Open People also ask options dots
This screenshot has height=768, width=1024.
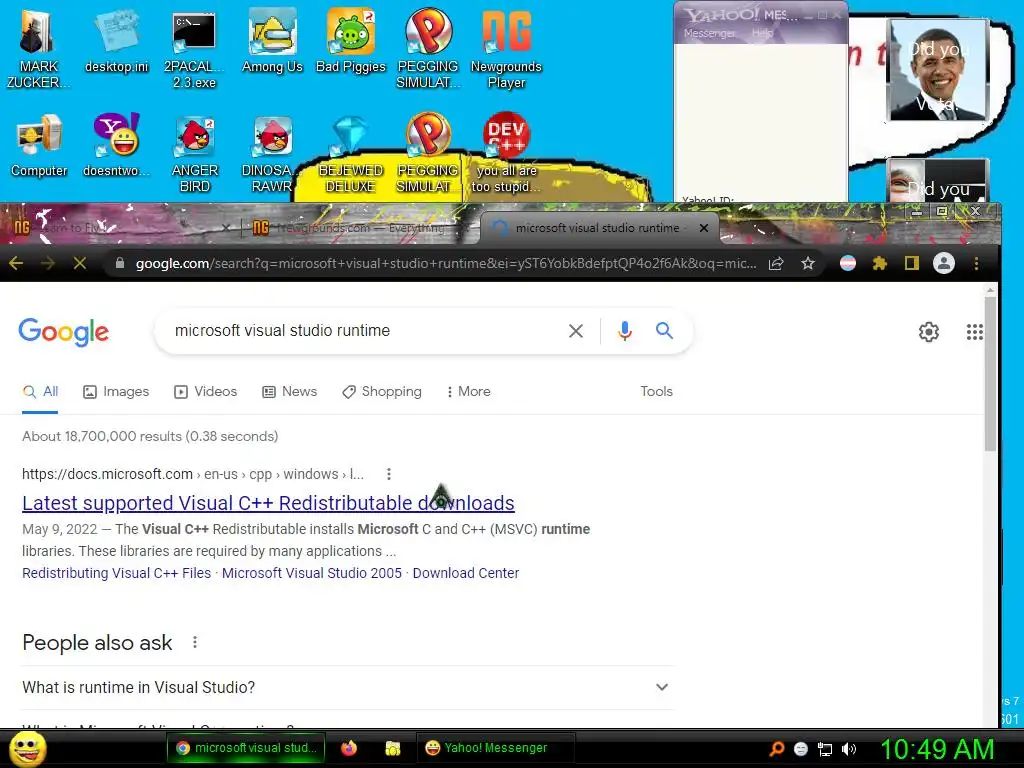point(195,643)
